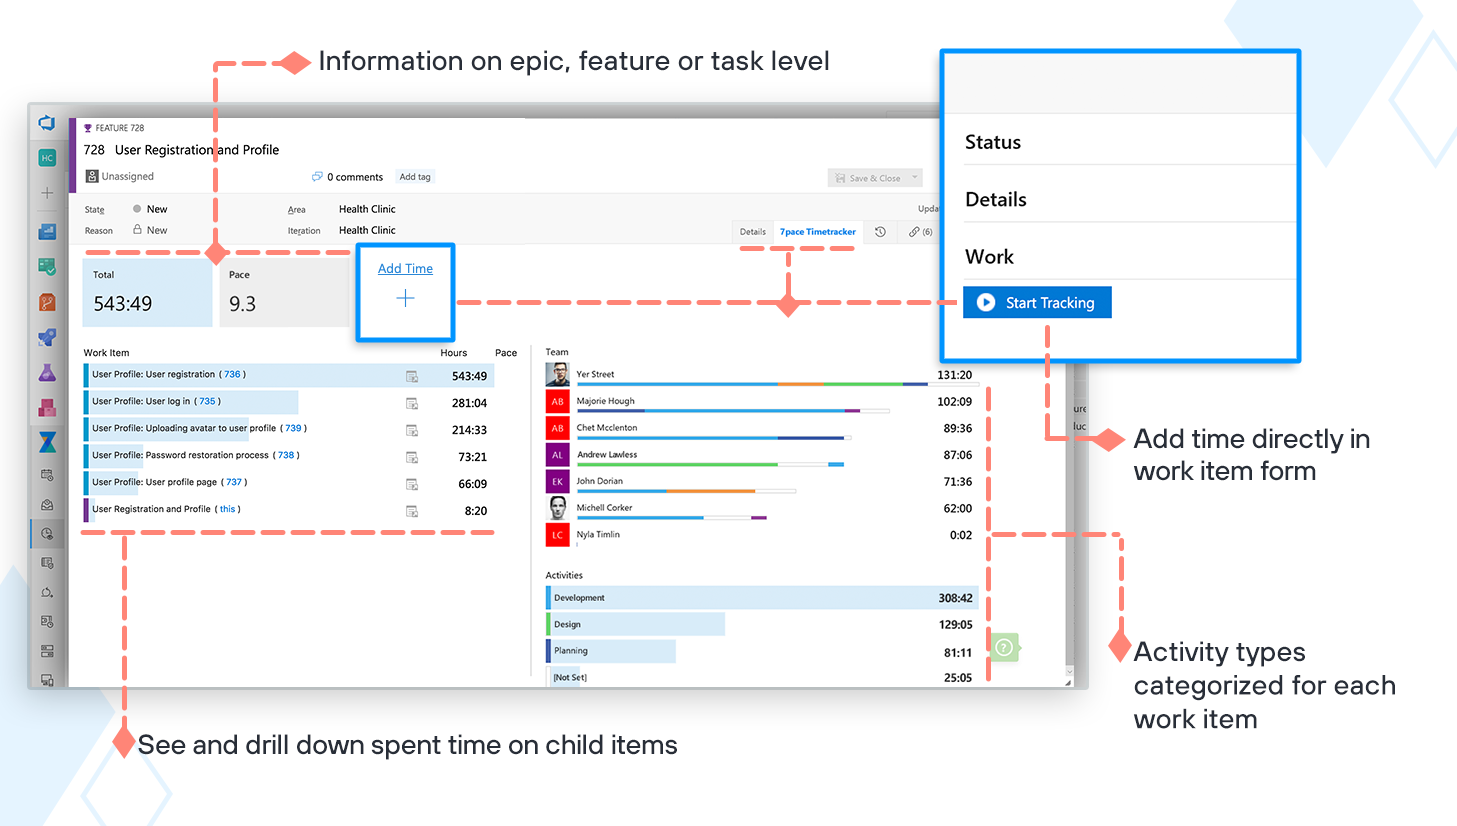Viewport: 1457px width, 826px height.
Task: Open Test Plans flask icon
Action: (x=46, y=370)
